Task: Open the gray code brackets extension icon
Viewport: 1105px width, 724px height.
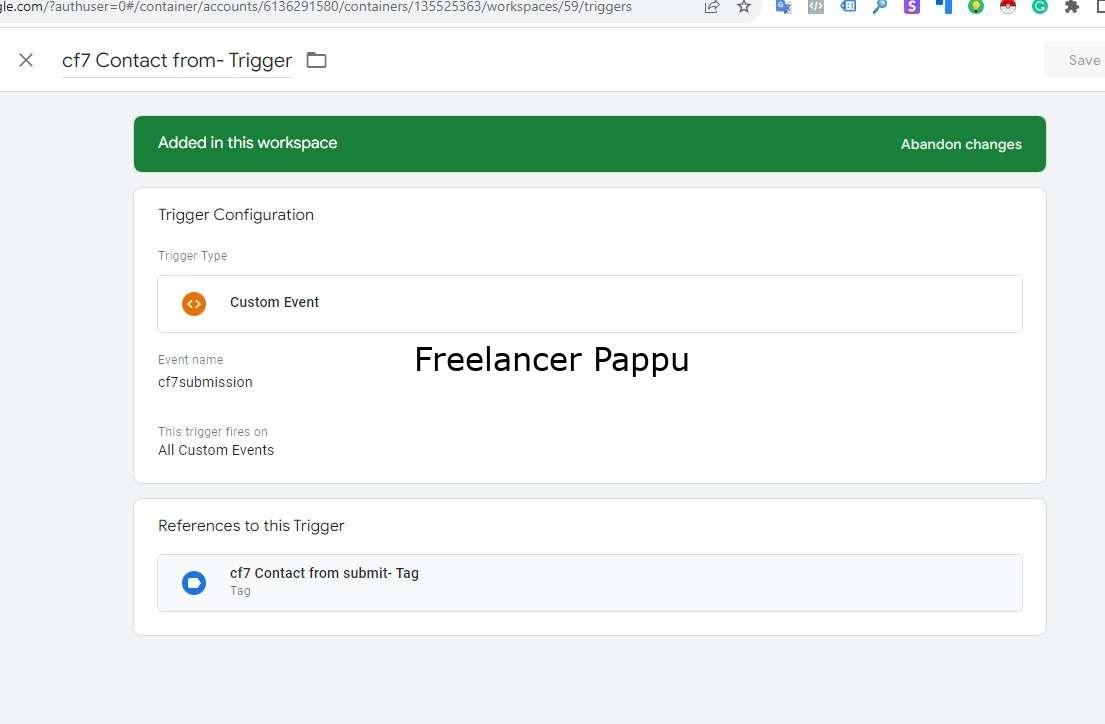Action: click(x=815, y=7)
